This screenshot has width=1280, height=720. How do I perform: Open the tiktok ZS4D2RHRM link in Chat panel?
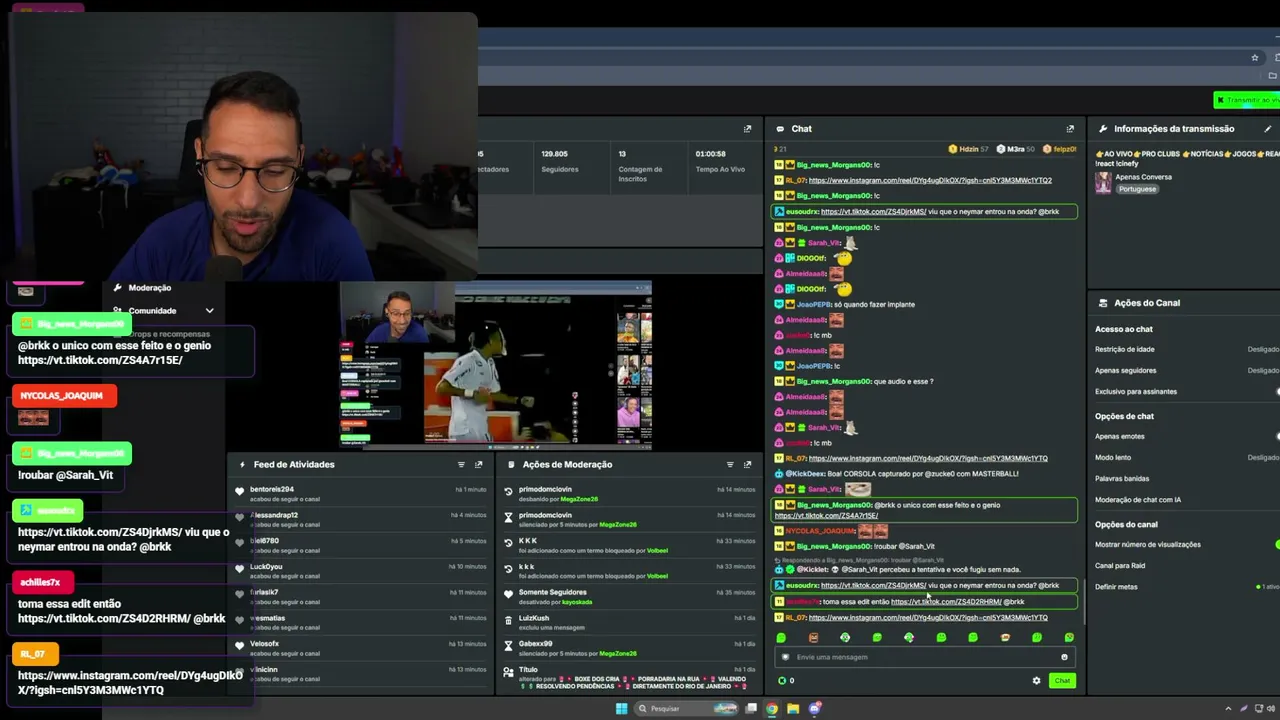coord(946,602)
